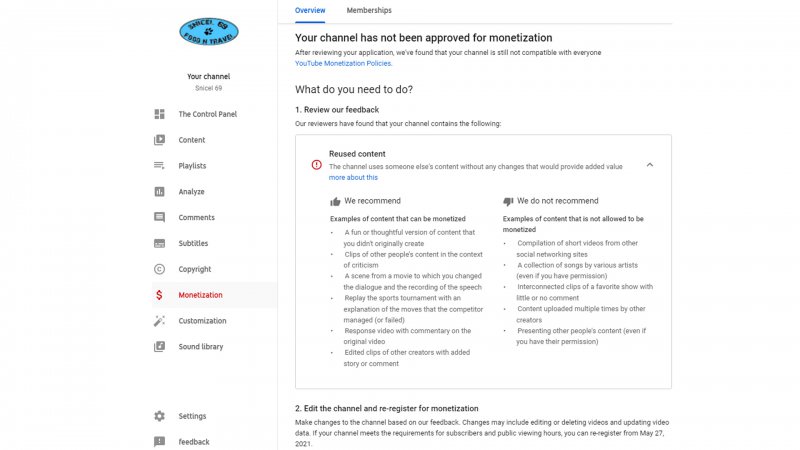Click the Copyright circle icon
This screenshot has height=450, width=800.
(159, 269)
